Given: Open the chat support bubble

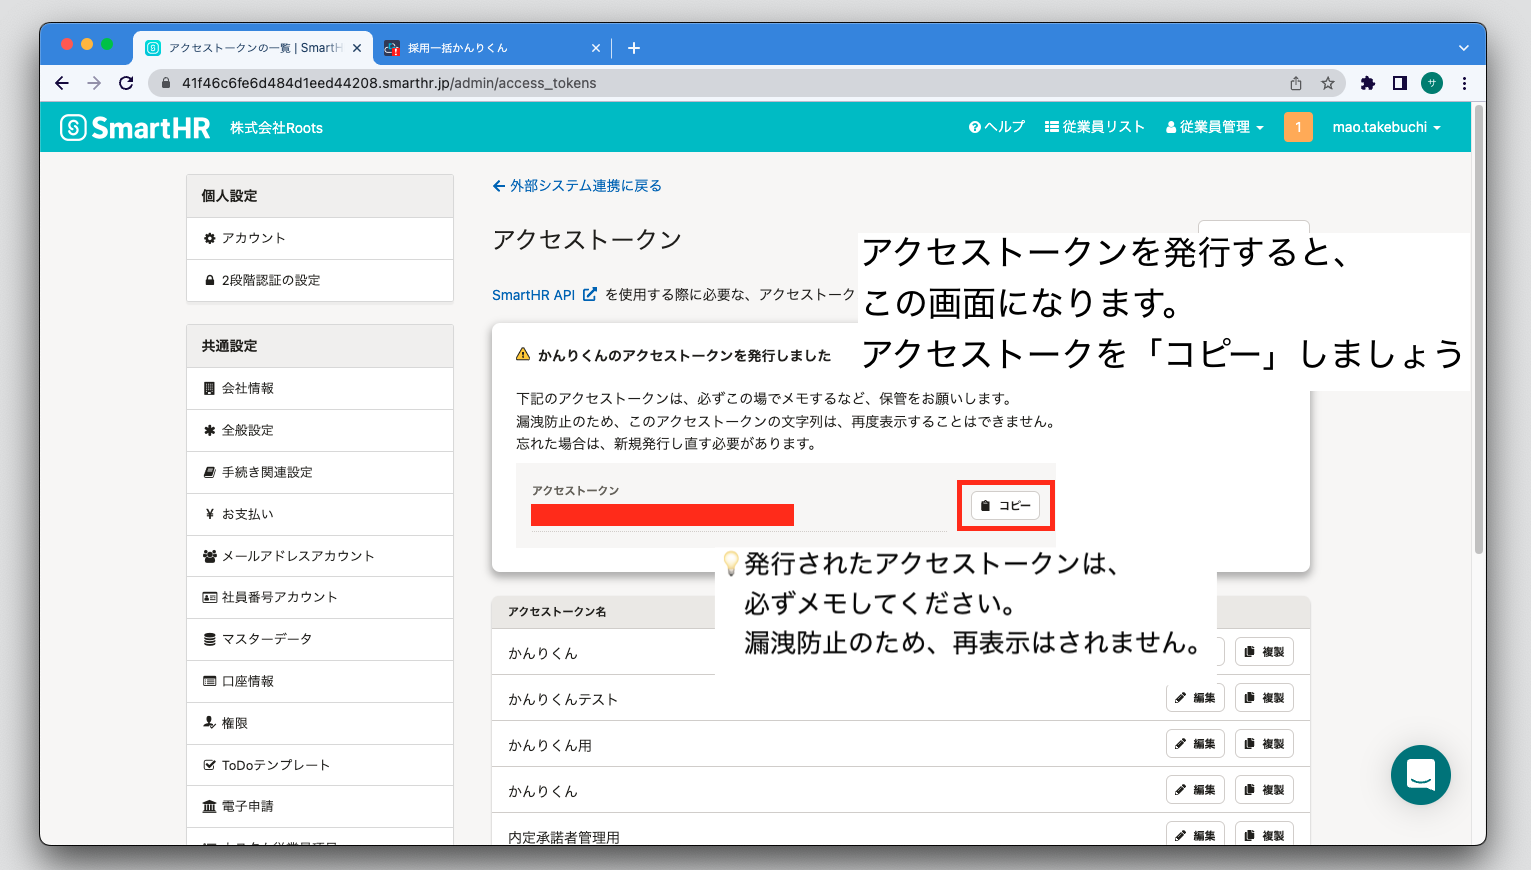Looking at the screenshot, I should (x=1421, y=775).
